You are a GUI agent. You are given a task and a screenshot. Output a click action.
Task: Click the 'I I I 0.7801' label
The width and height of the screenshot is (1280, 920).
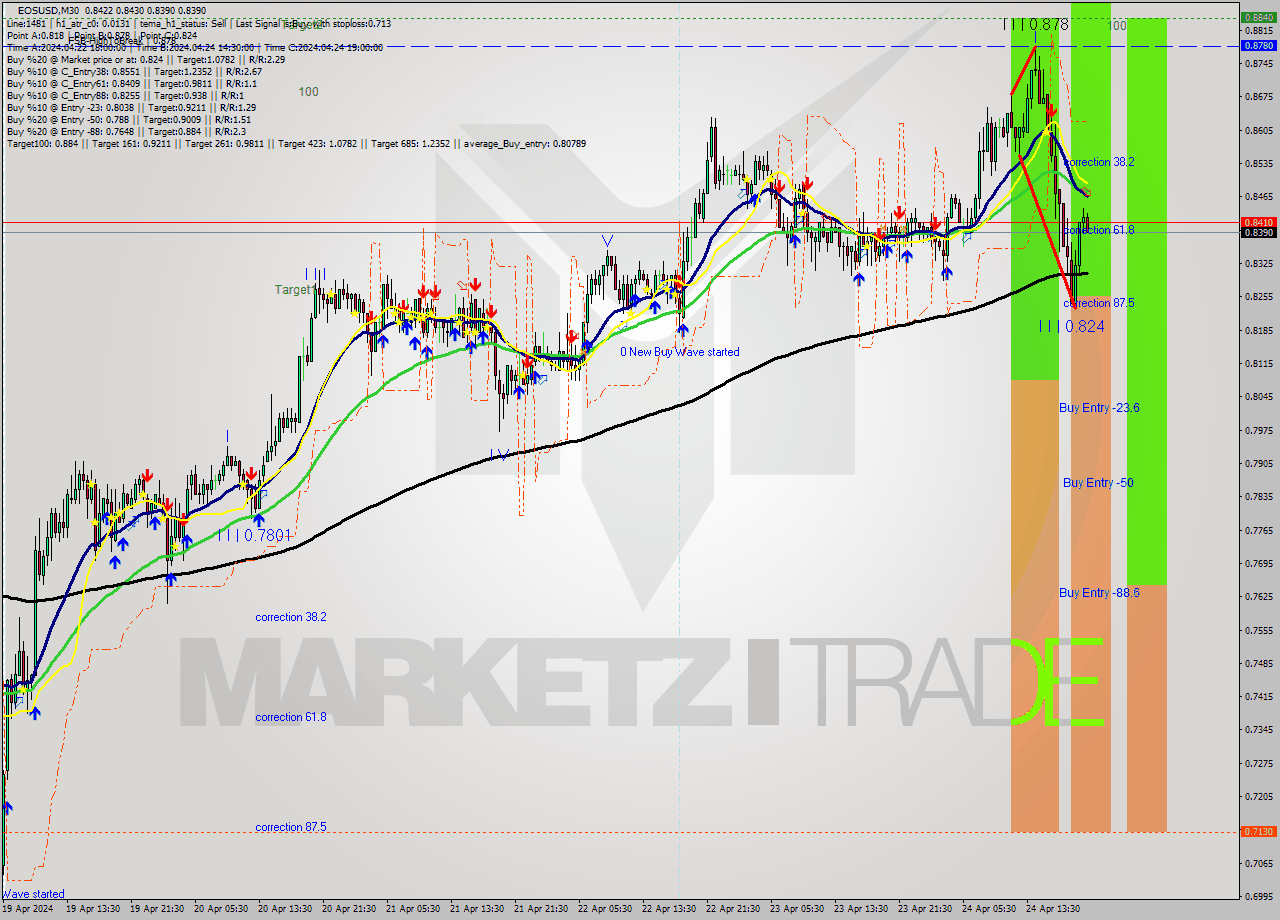point(254,535)
